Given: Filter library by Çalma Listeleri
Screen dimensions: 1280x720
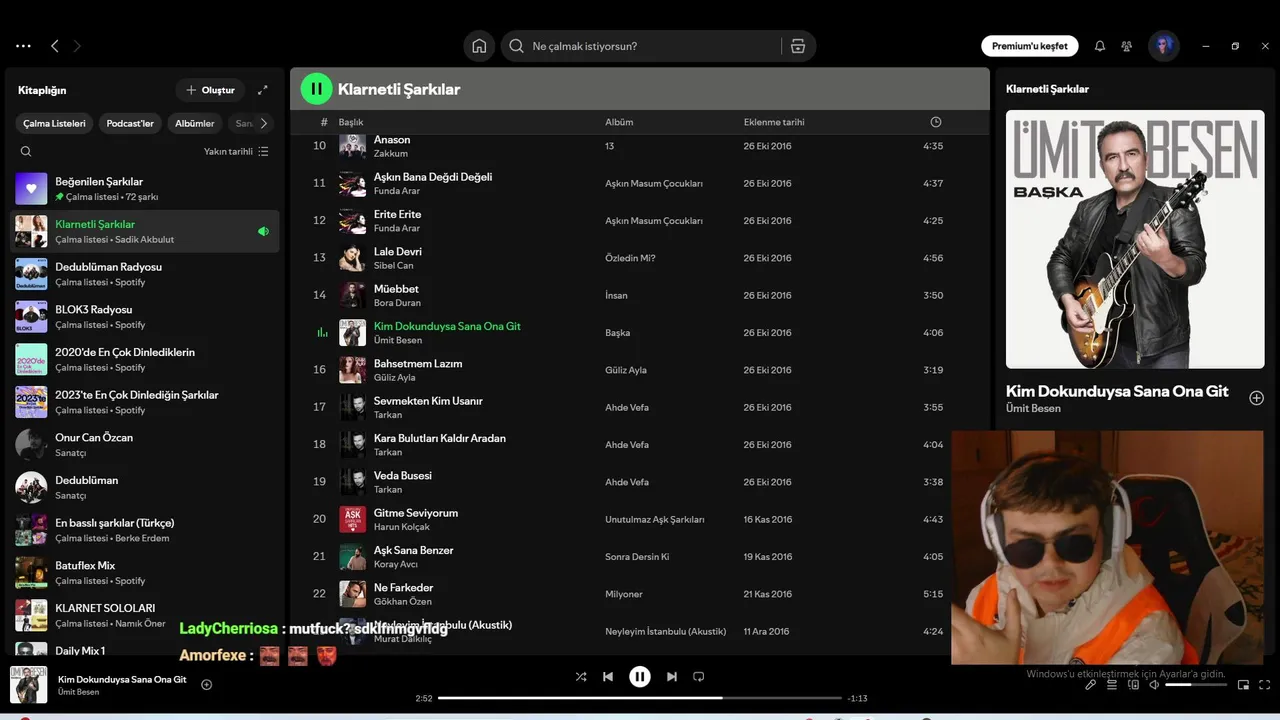Looking at the screenshot, I should pyautogui.click(x=55, y=124).
